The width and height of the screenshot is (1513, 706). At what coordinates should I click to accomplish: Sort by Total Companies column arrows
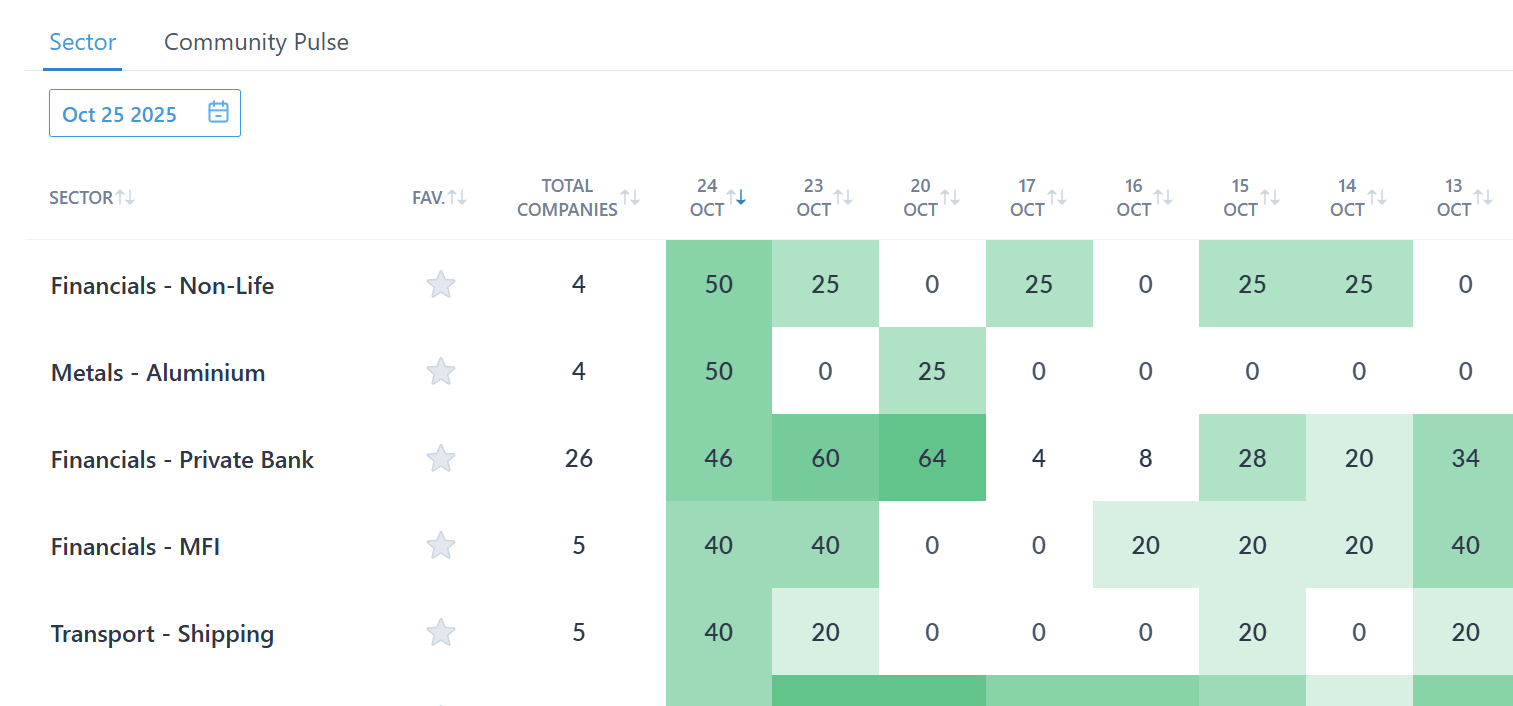[x=630, y=197]
